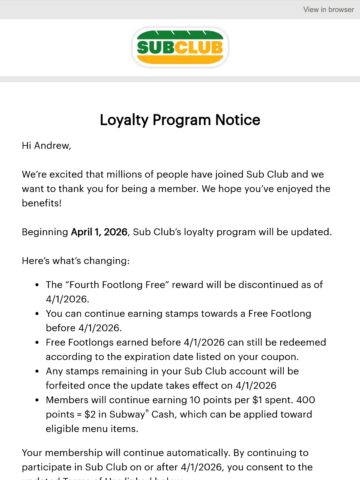Click the word "benefits!"
360x480 pixels.
(x=42, y=203)
